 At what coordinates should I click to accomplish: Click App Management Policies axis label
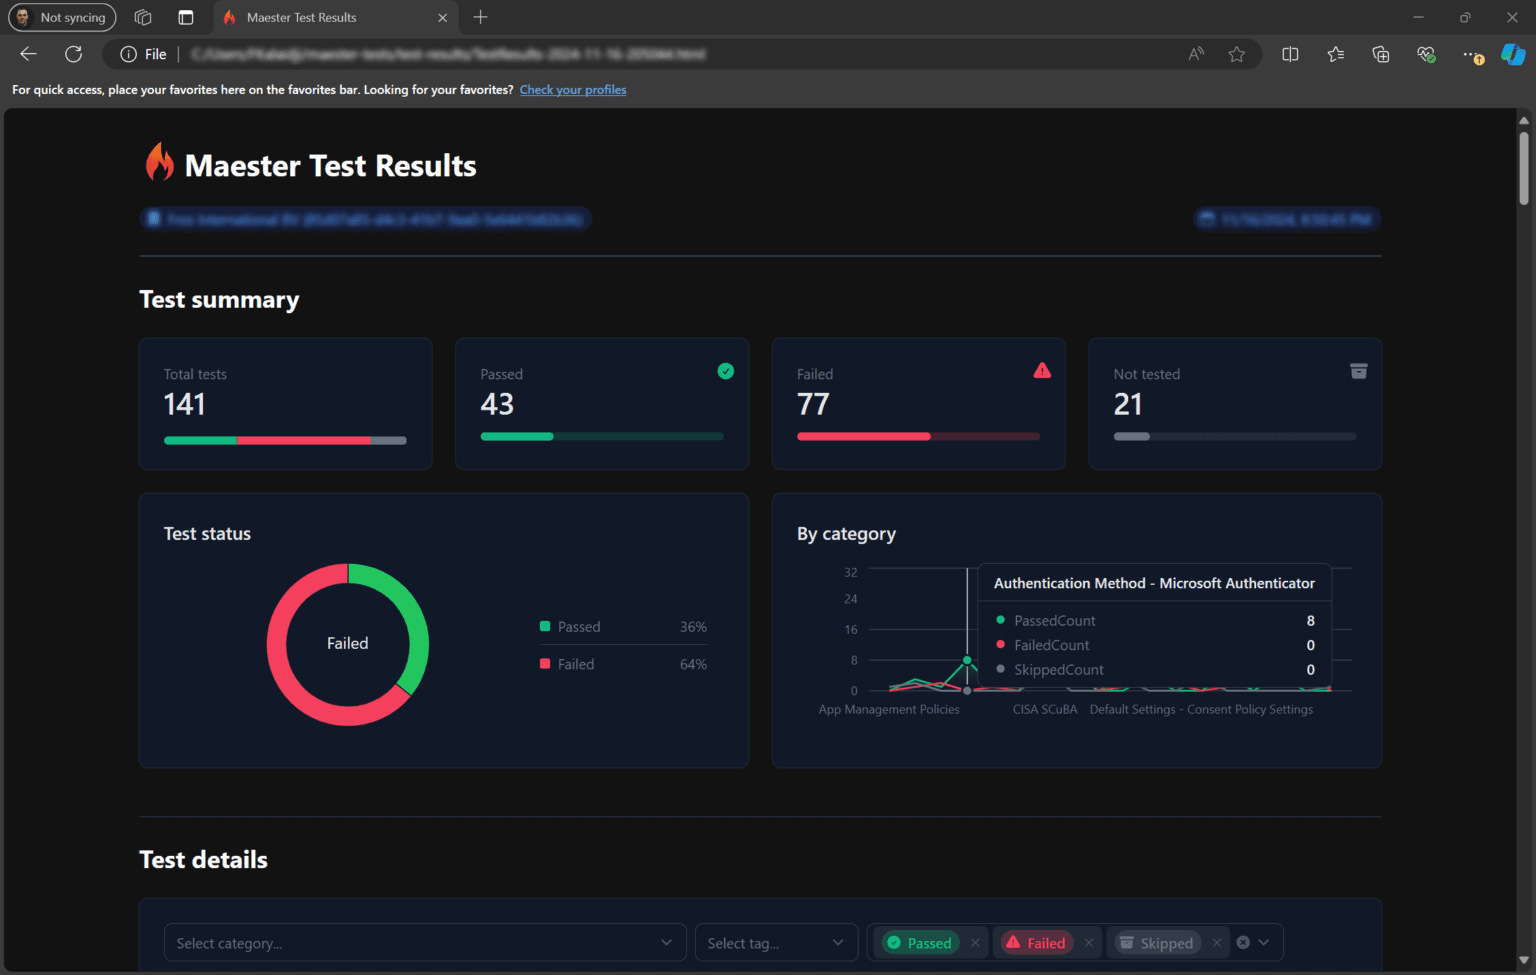click(x=889, y=709)
